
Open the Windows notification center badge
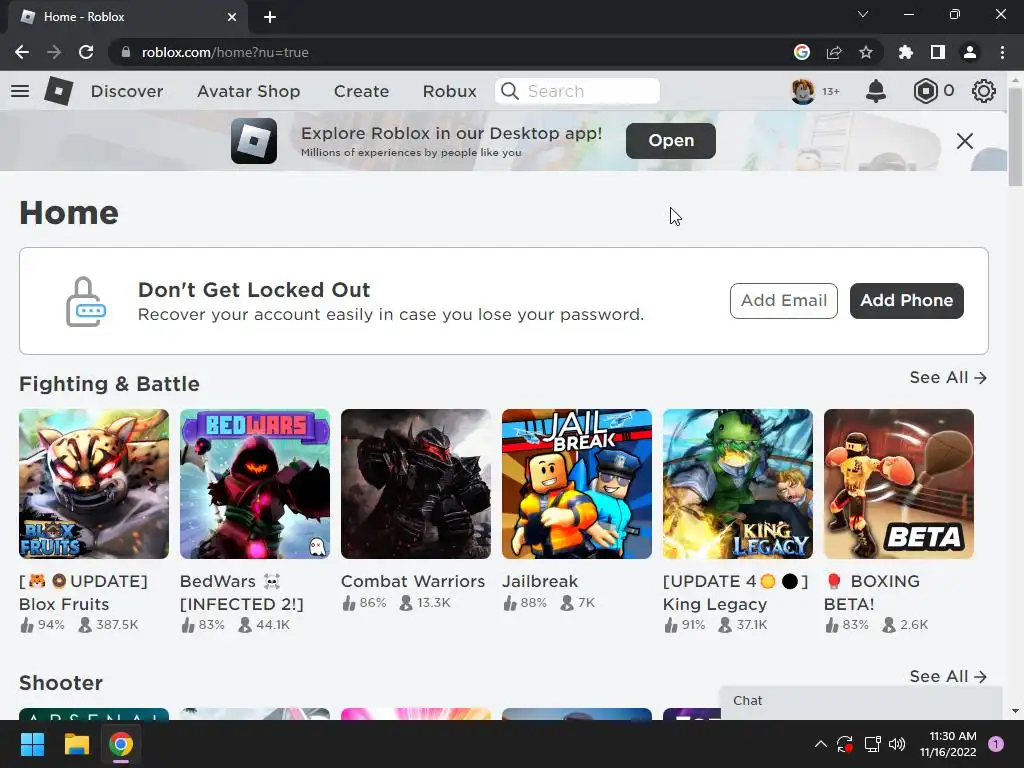[996, 744]
